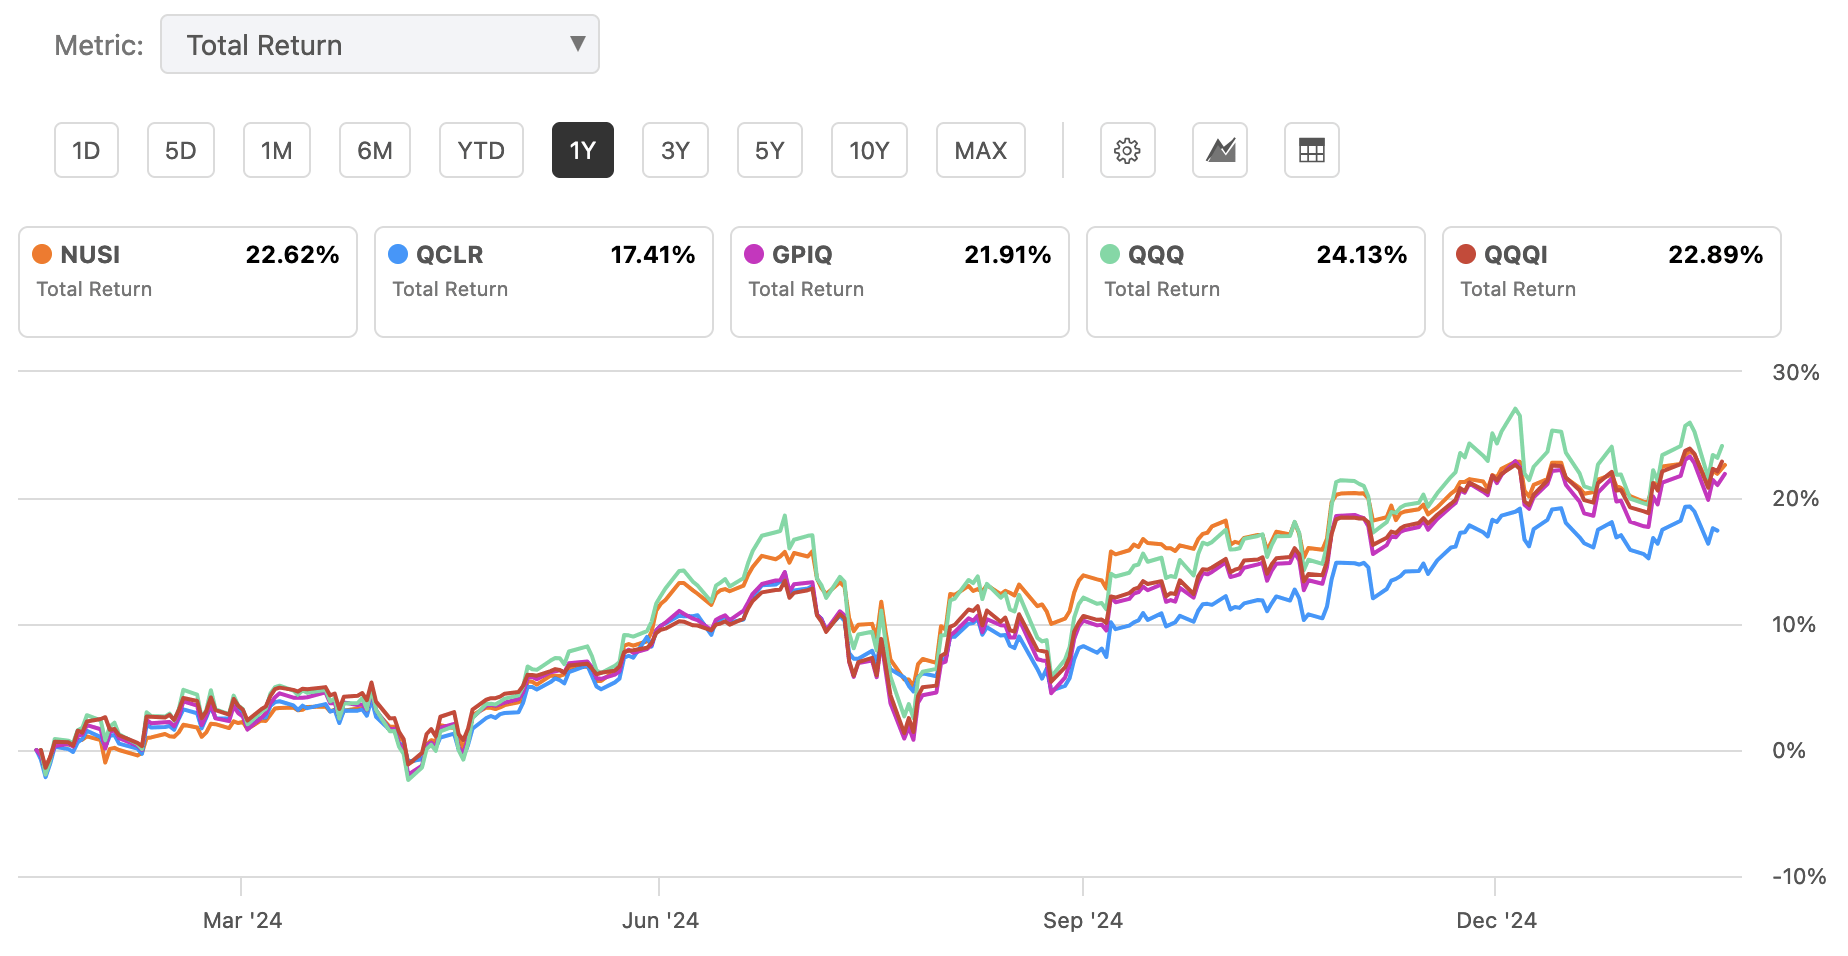1848x956 pixels.
Task: Select the 5D time range
Action: (181, 150)
